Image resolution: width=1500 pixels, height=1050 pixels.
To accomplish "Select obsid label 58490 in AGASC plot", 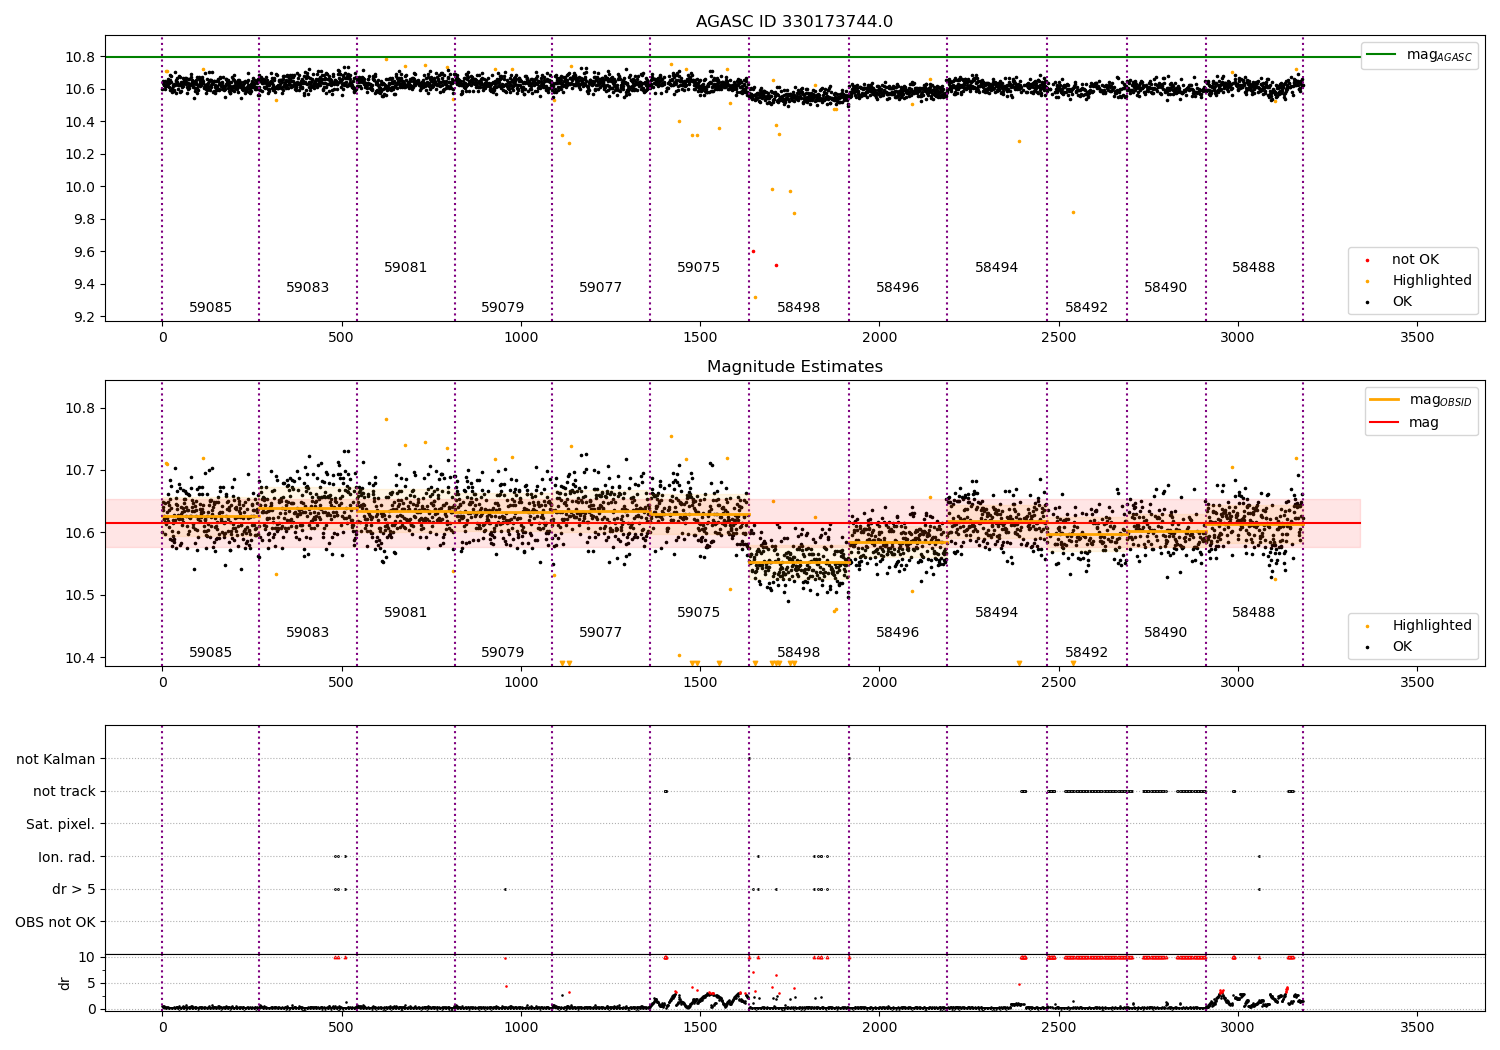I will tap(1165, 288).
